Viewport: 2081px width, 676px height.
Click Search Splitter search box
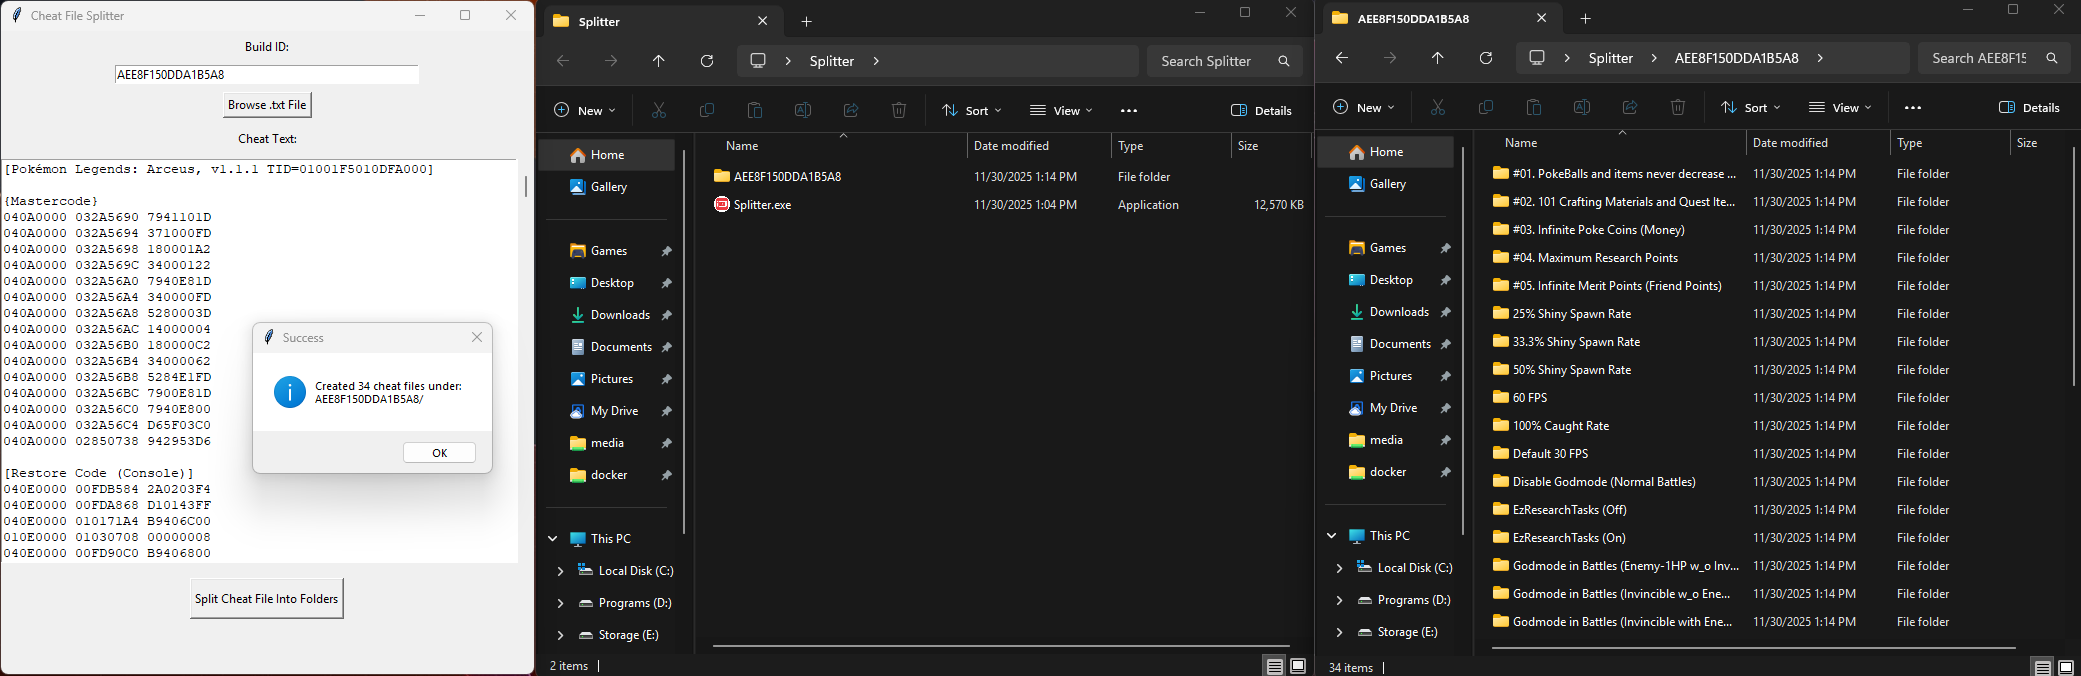1225,61
